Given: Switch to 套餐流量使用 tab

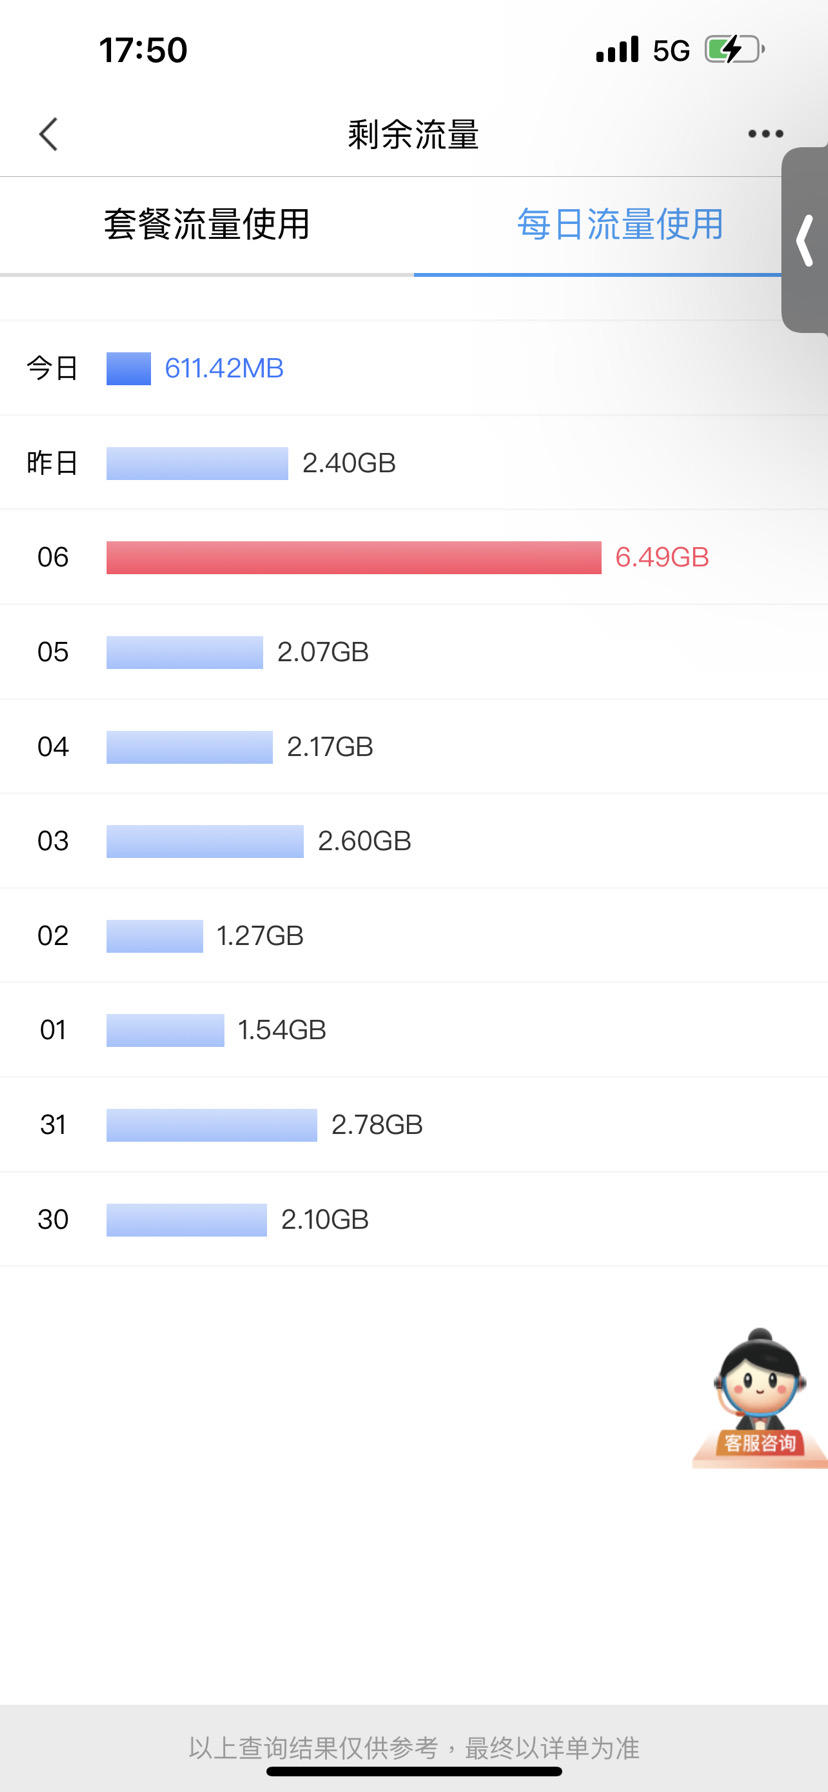Looking at the screenshot, I should pos(207,224).
